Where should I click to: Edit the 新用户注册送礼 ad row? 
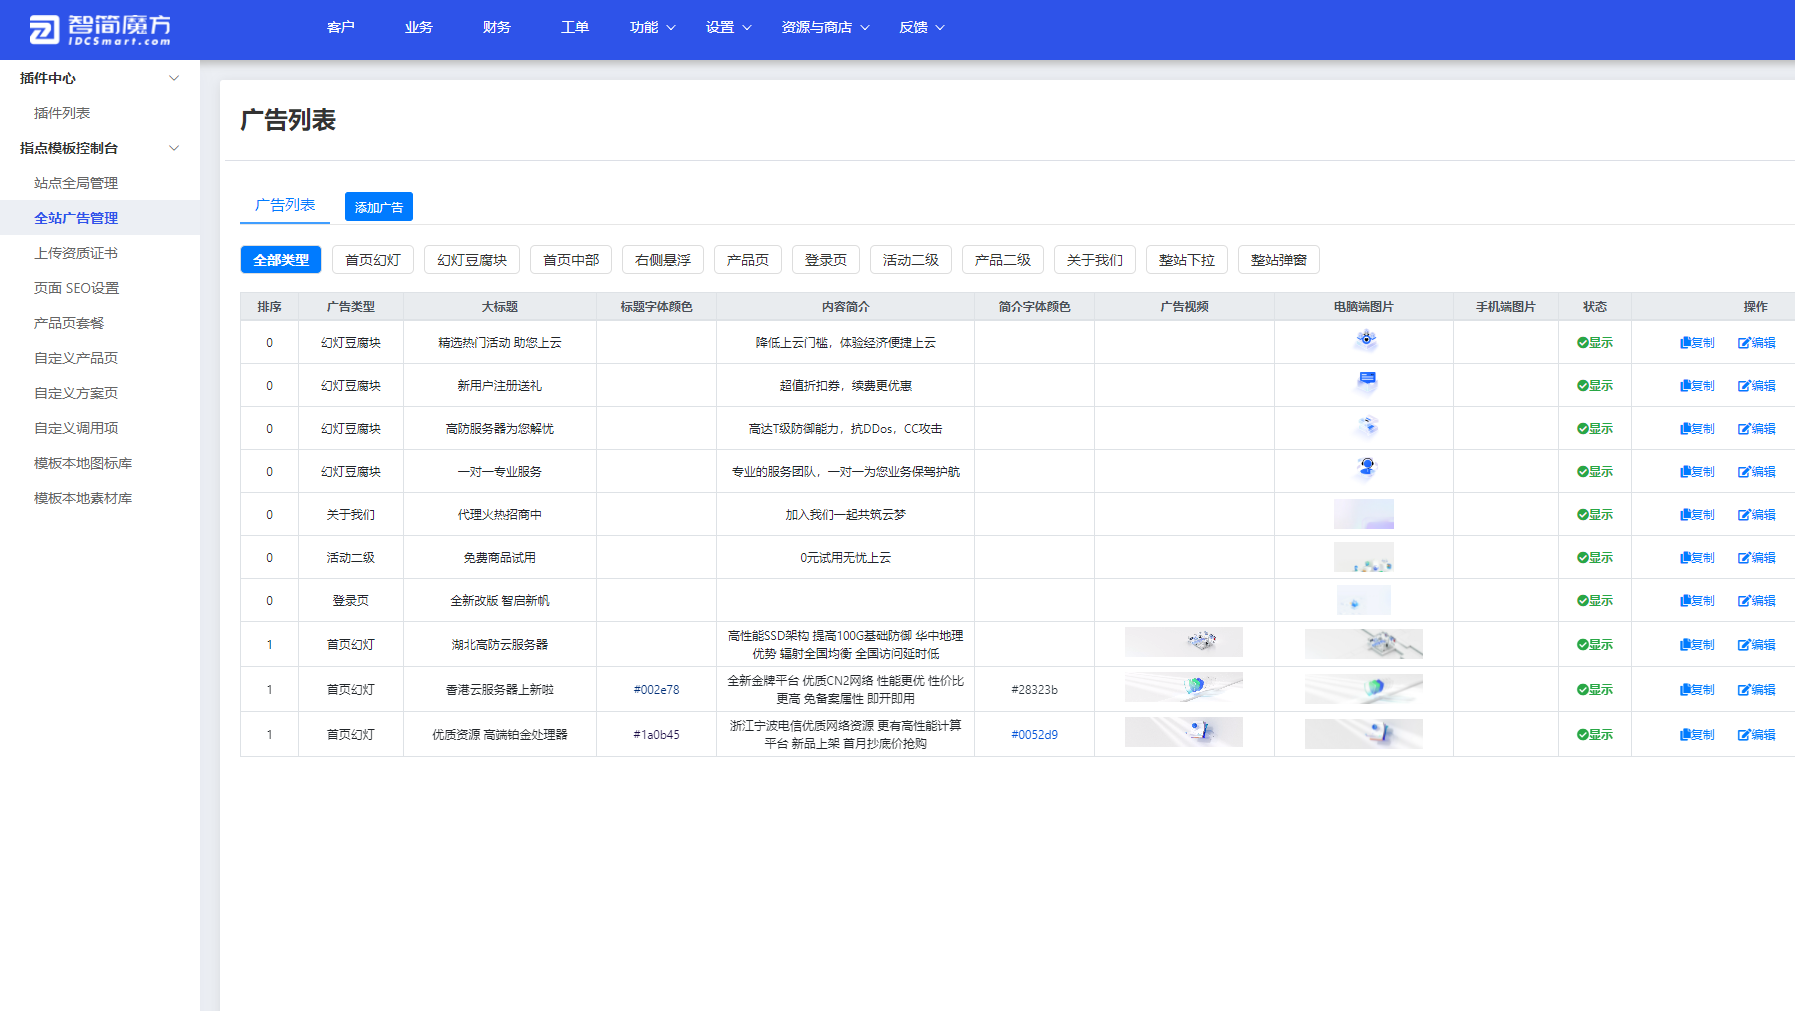1756,386
